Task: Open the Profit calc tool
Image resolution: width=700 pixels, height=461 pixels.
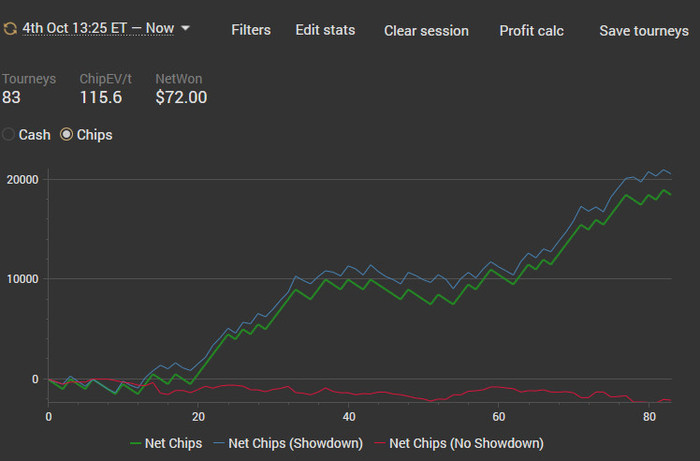Action: pos(531,31)
